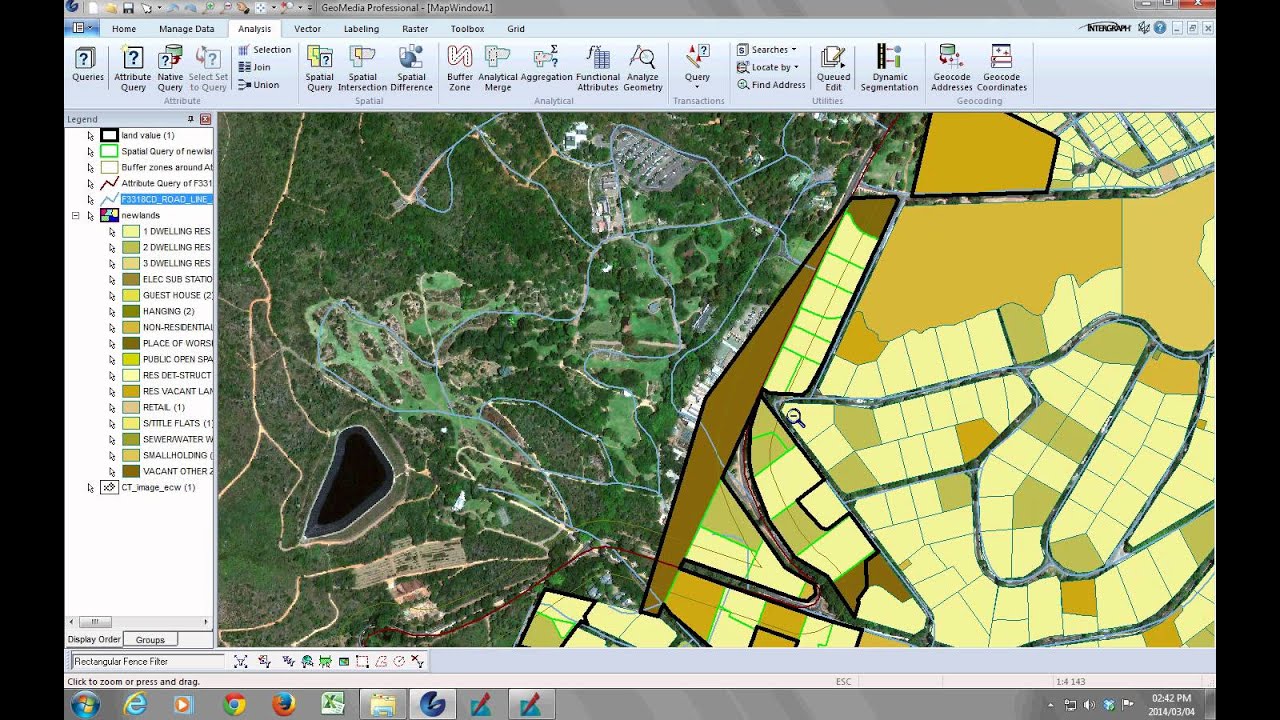Viewport: 1280px width, 720px height.
Task: Open the Searches dropdown
Action: point(767,49)
